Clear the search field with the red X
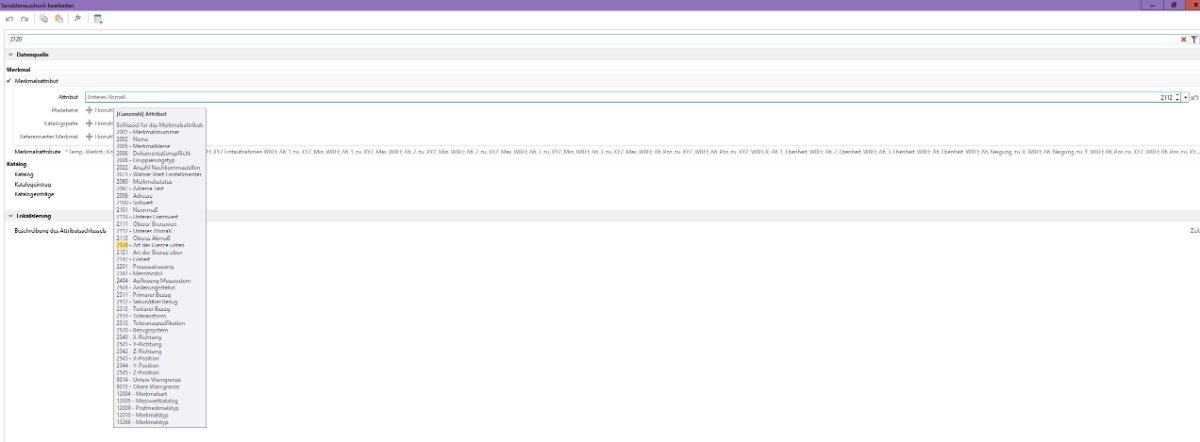Image resolution: width=1200 pixels, height=442 pixels. click(x=1184, y=38)
